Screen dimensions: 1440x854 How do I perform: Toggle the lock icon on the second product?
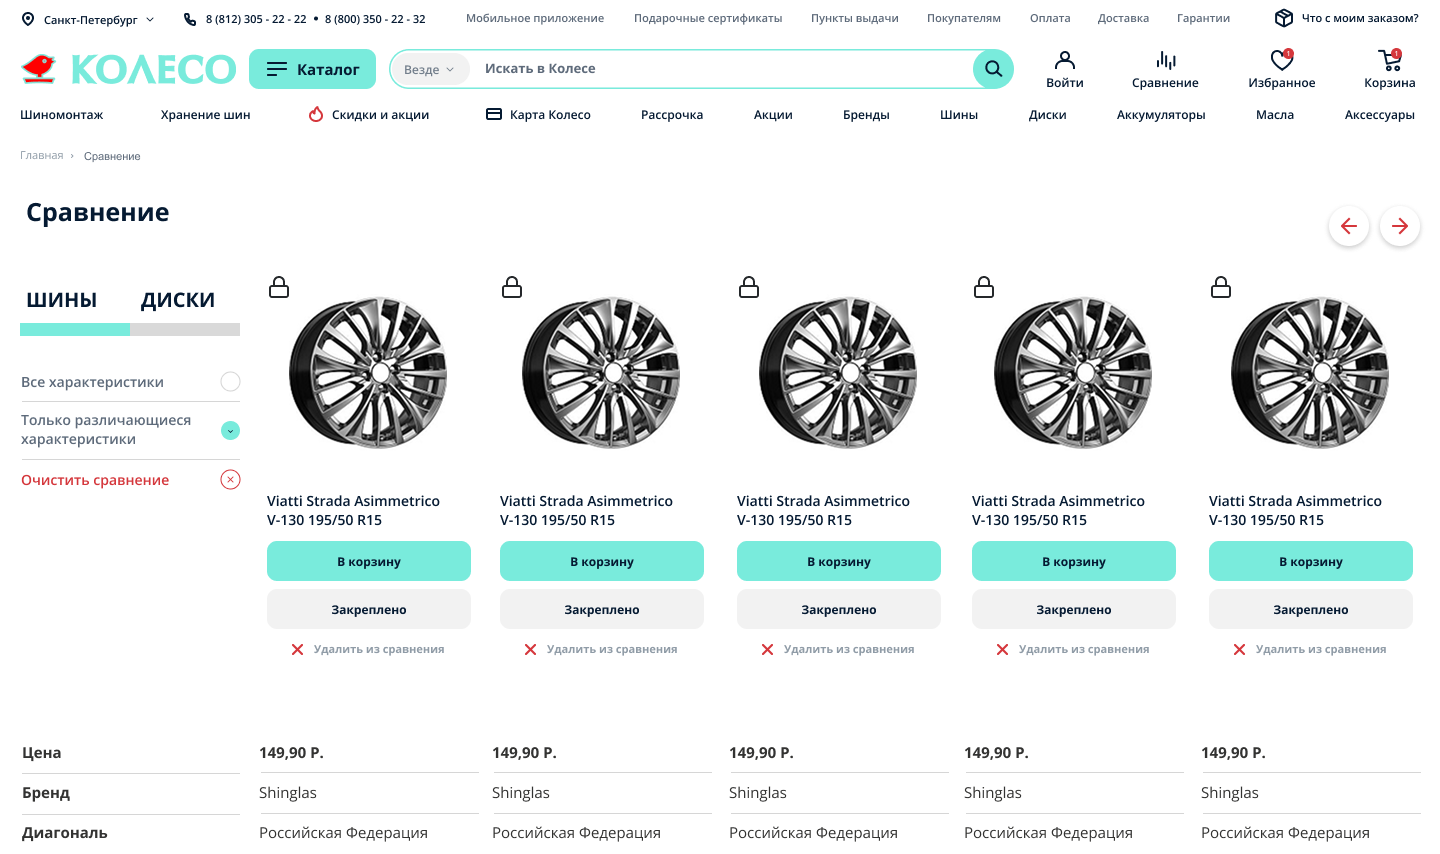pyautogui.click(x=512, y=287)
